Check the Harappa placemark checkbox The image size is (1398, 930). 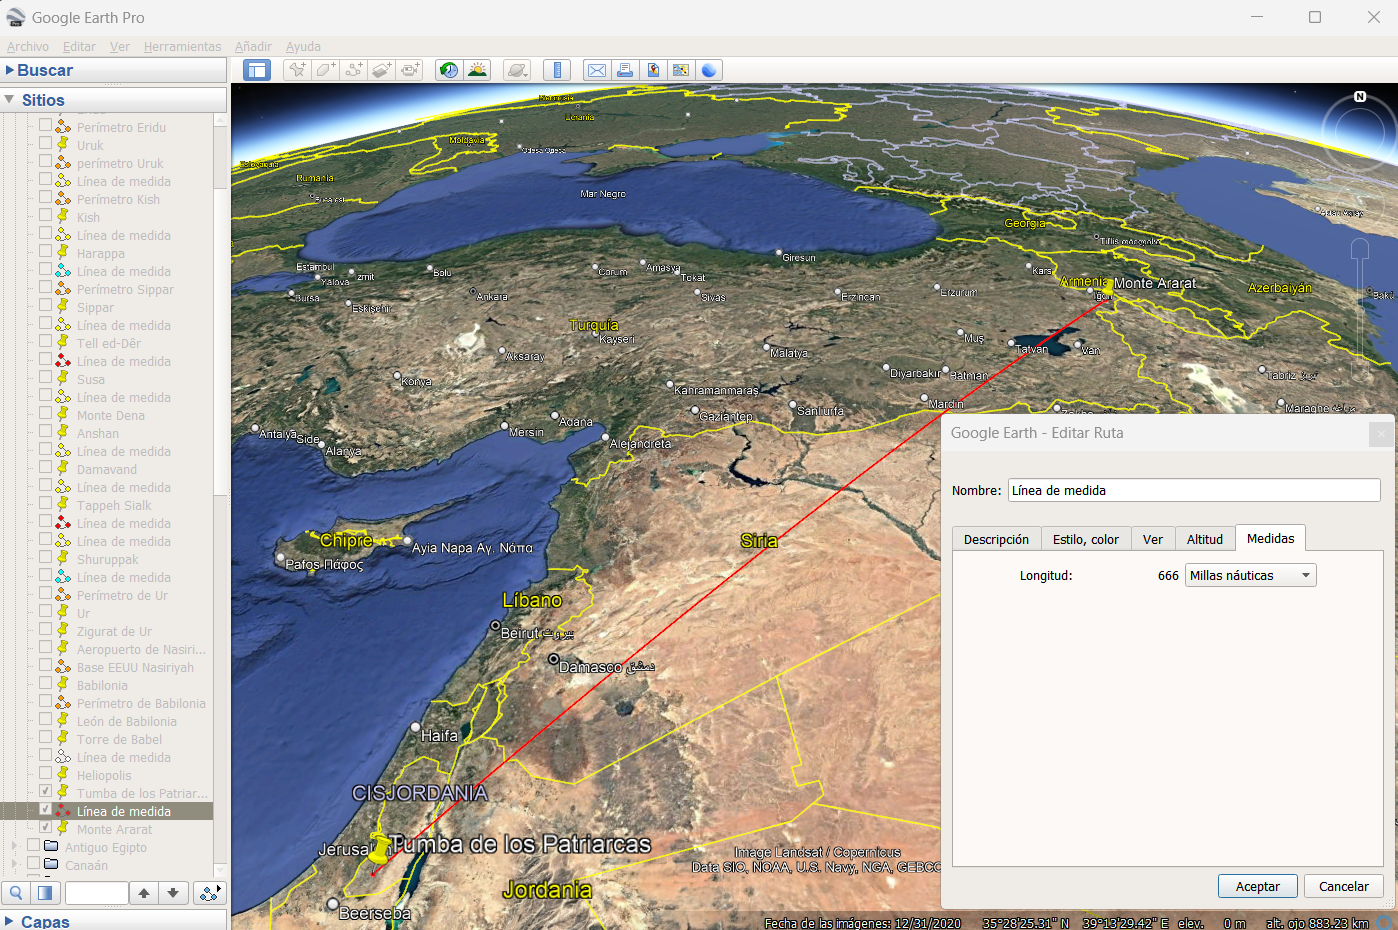[x=45, y=252]
